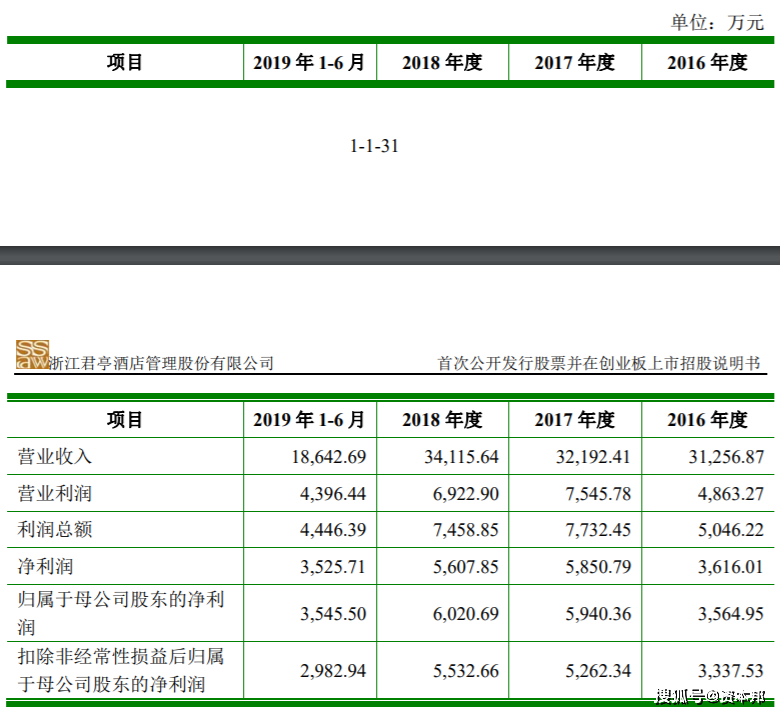
Task: Click the value 5,940.36
Action: 598,614
